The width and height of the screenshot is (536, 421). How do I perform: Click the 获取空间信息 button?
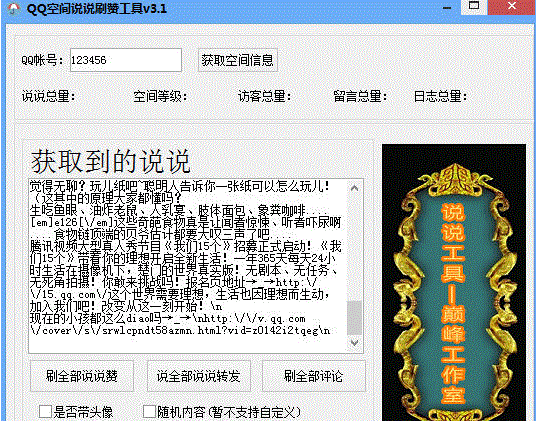click(238, 60)
